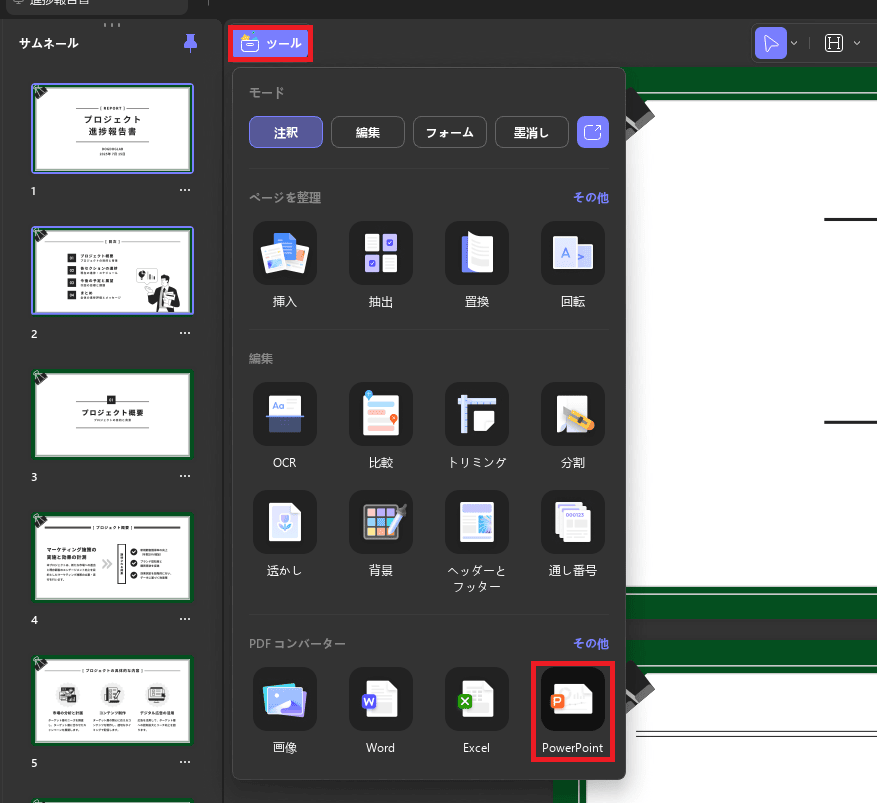877x803 pixels.
Task: Open page 1 thumbnail options menu
Action: [185, 190]
